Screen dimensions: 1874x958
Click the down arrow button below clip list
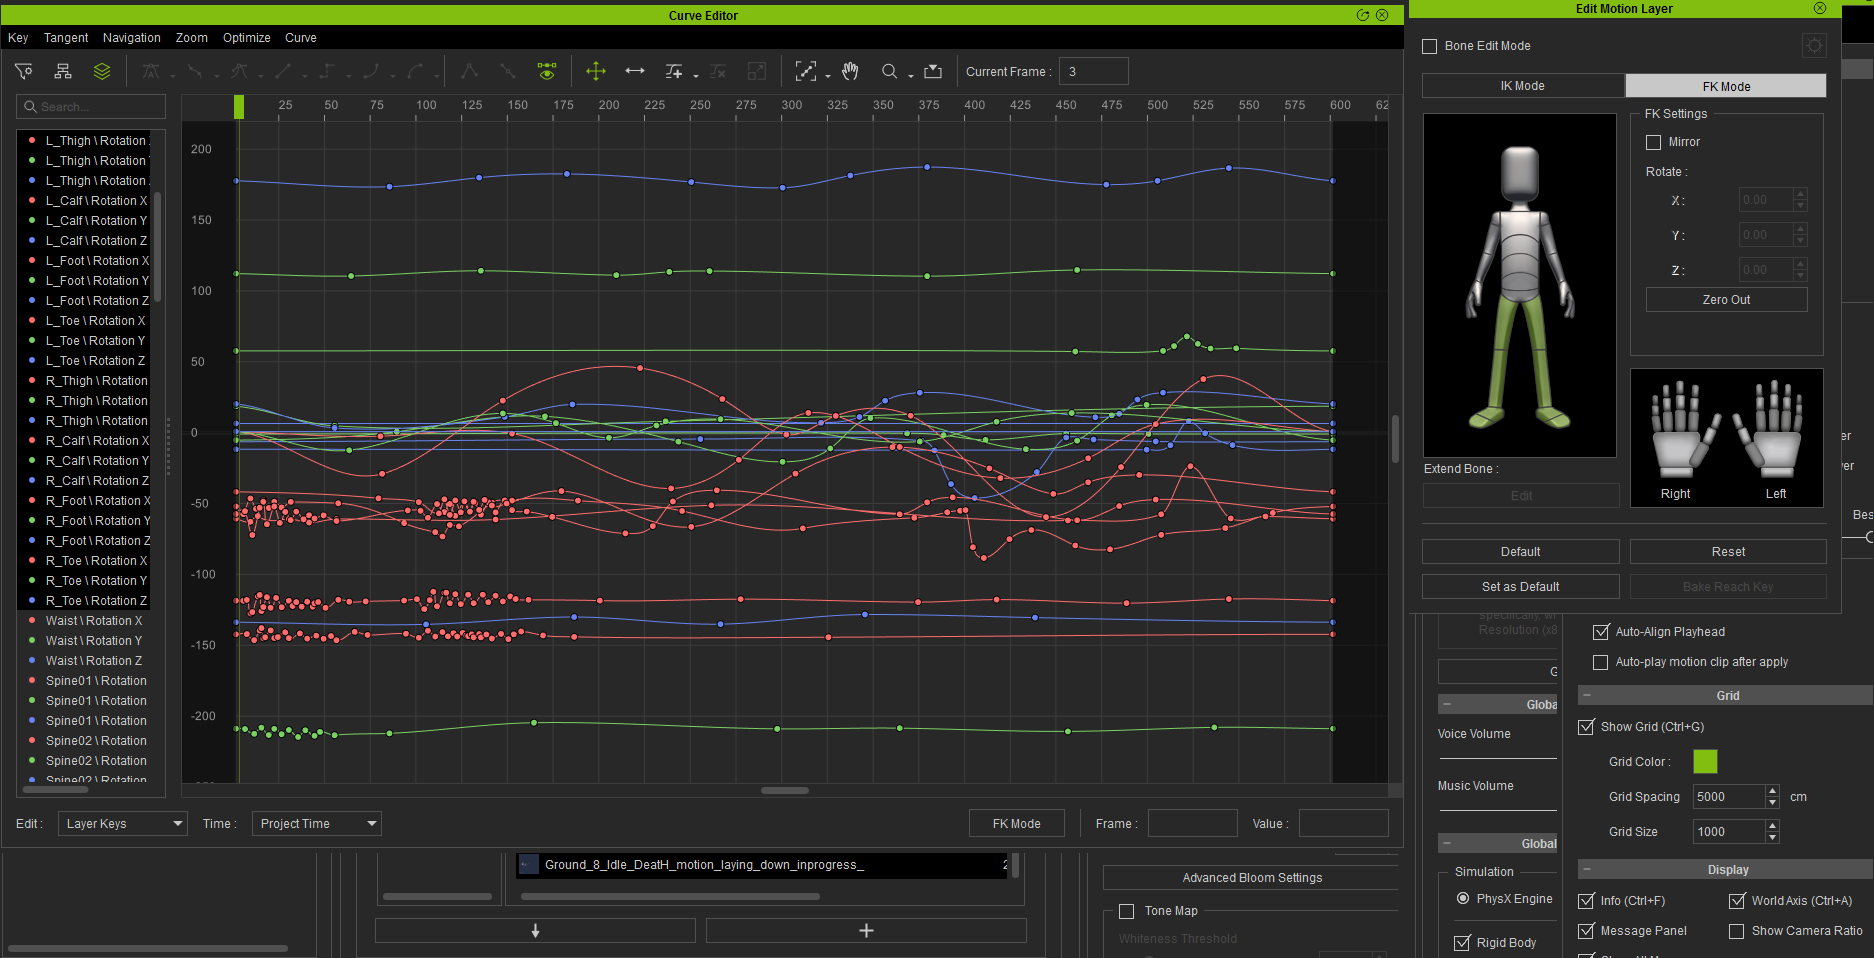535,931
